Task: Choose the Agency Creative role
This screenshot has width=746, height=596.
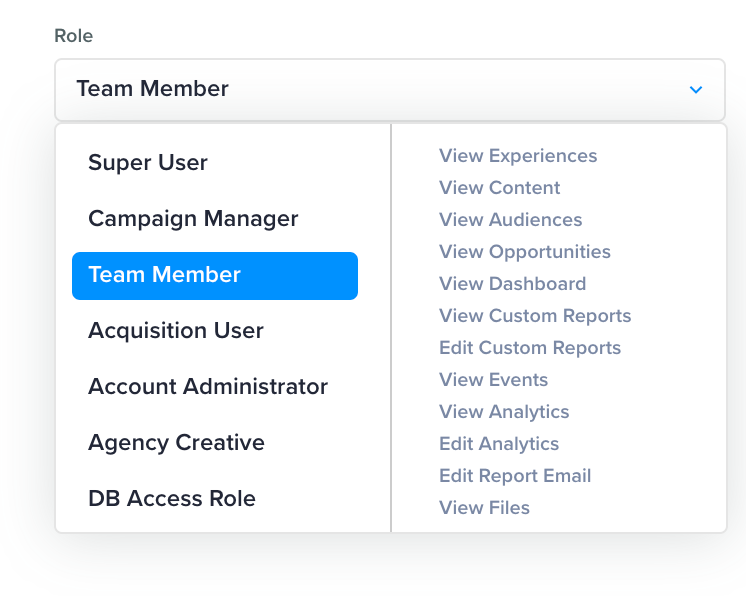Action: point(176,443)
